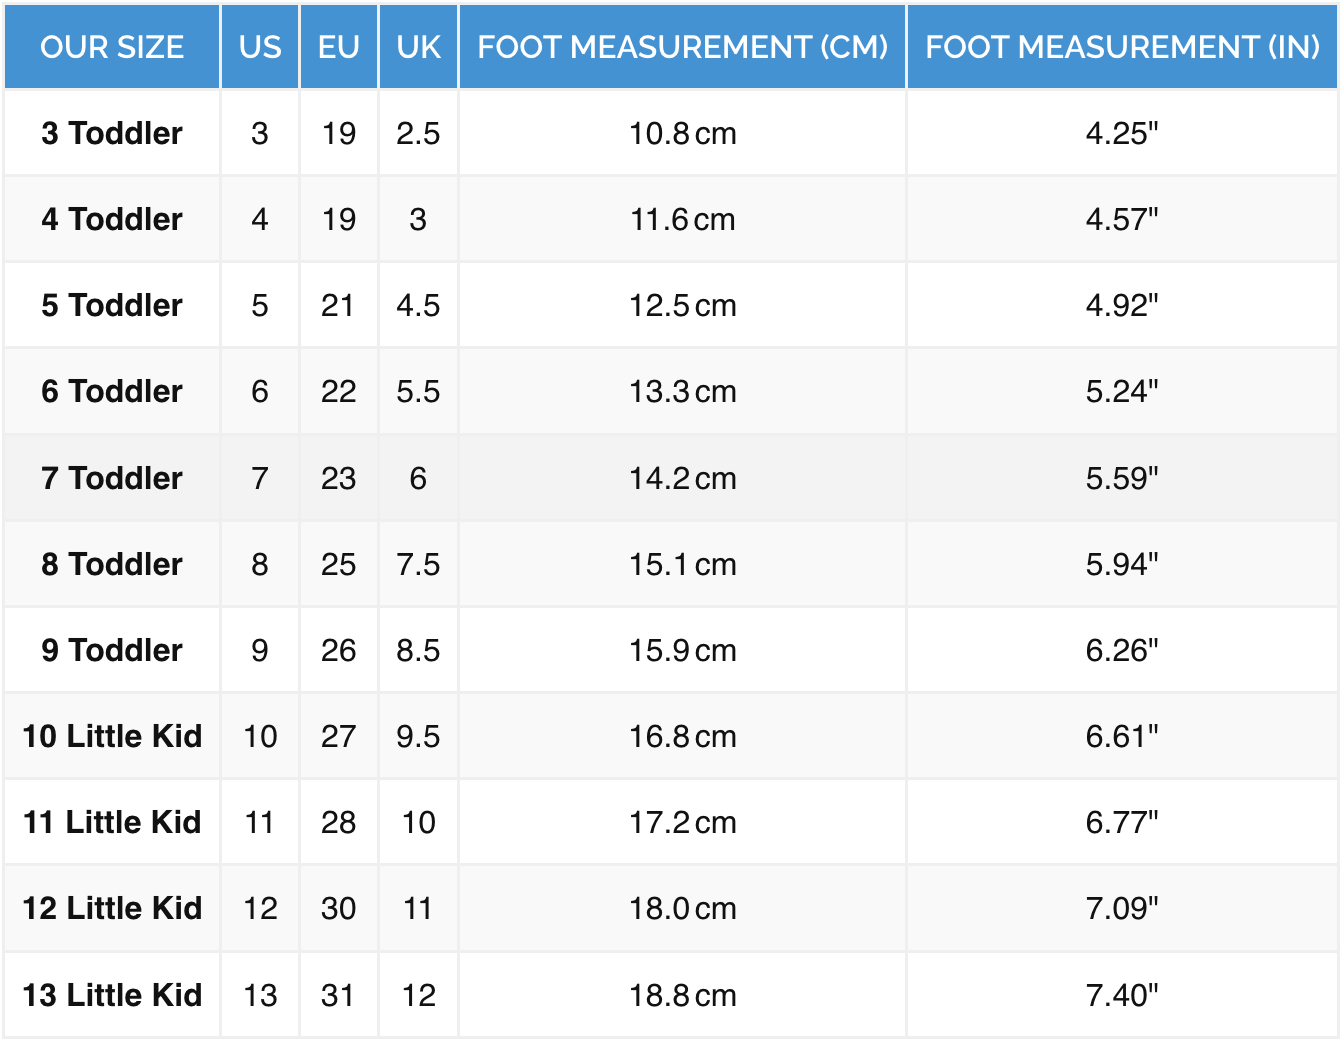
Task: Click EU size 30 cell
Action: [x=339, y=908]
